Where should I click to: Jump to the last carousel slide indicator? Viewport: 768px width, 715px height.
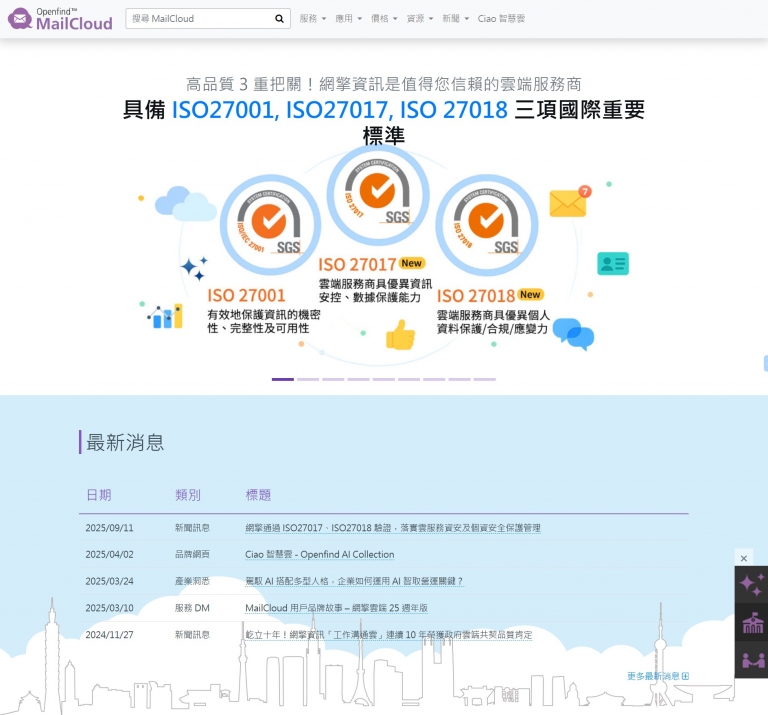(x=484, y=379)
